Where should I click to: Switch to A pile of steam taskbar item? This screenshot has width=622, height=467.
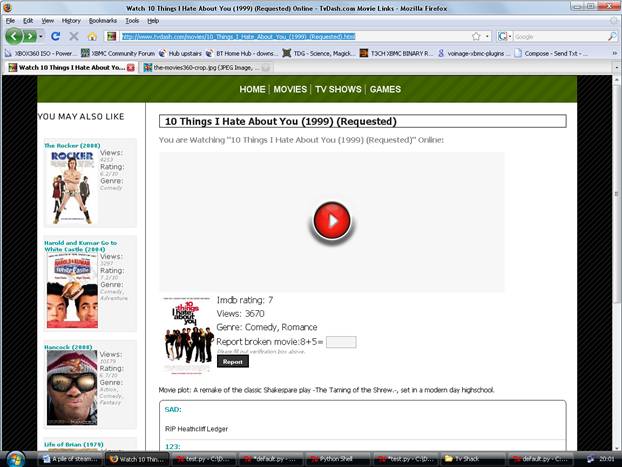click(x=71, y=459)
